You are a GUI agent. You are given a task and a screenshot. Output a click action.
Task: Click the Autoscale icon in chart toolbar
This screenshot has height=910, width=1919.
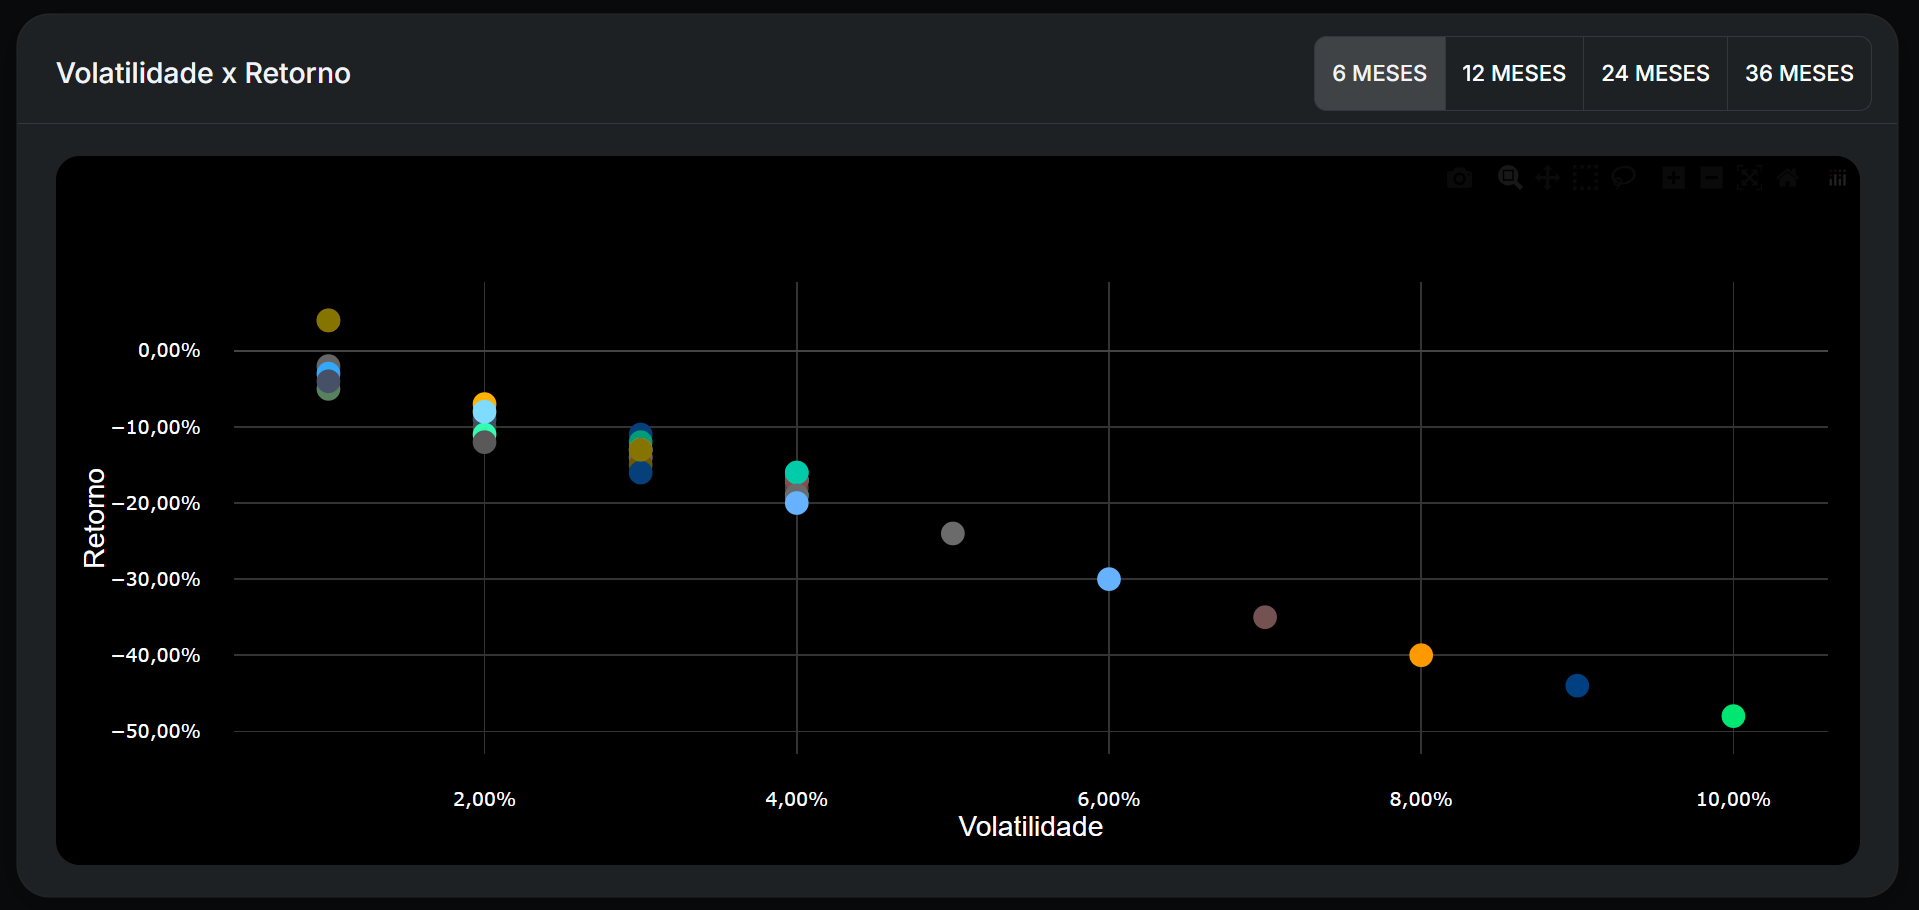(1749, 178)
